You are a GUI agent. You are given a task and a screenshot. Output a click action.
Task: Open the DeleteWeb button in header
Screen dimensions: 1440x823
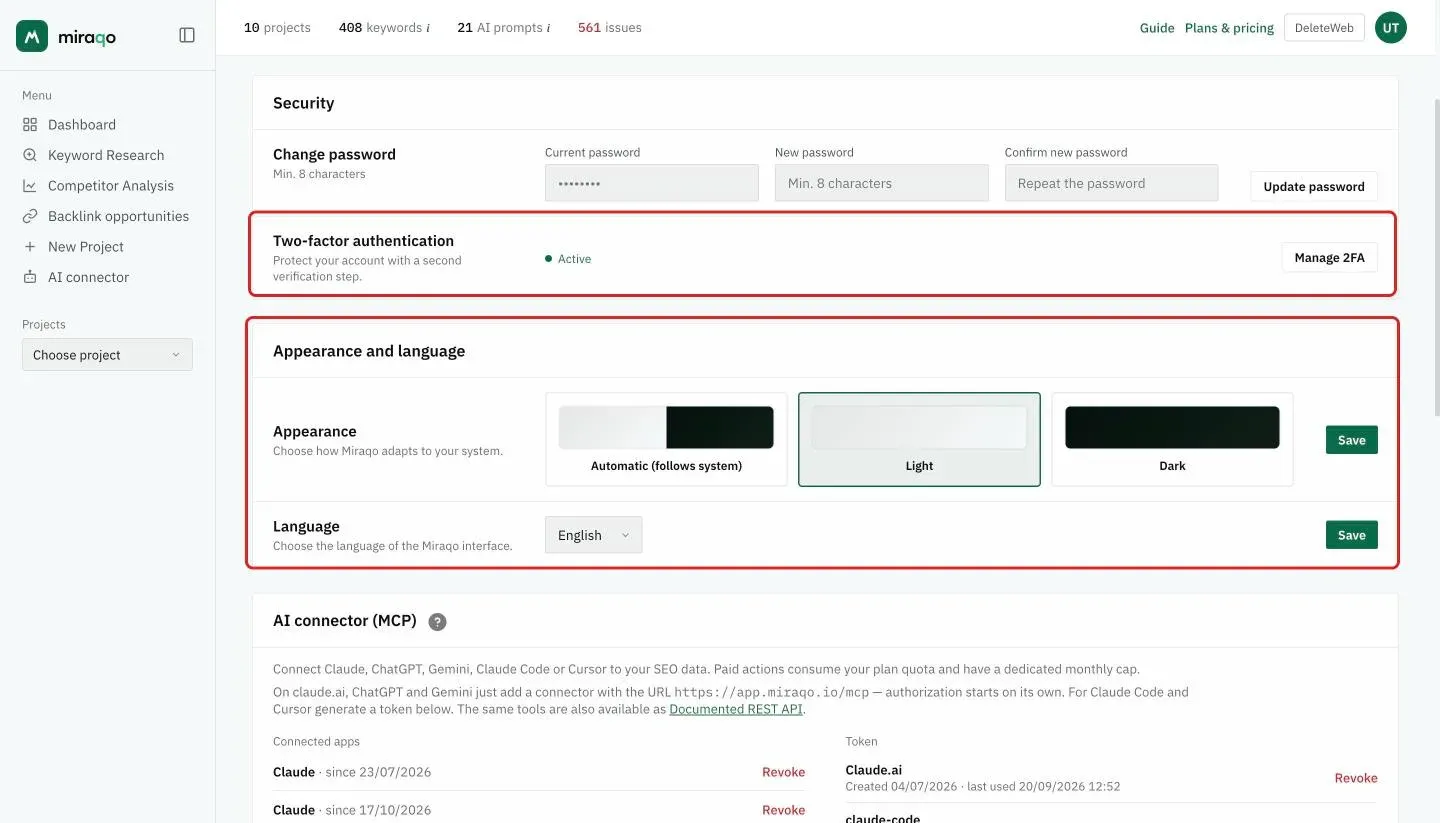pos(1324,28)
